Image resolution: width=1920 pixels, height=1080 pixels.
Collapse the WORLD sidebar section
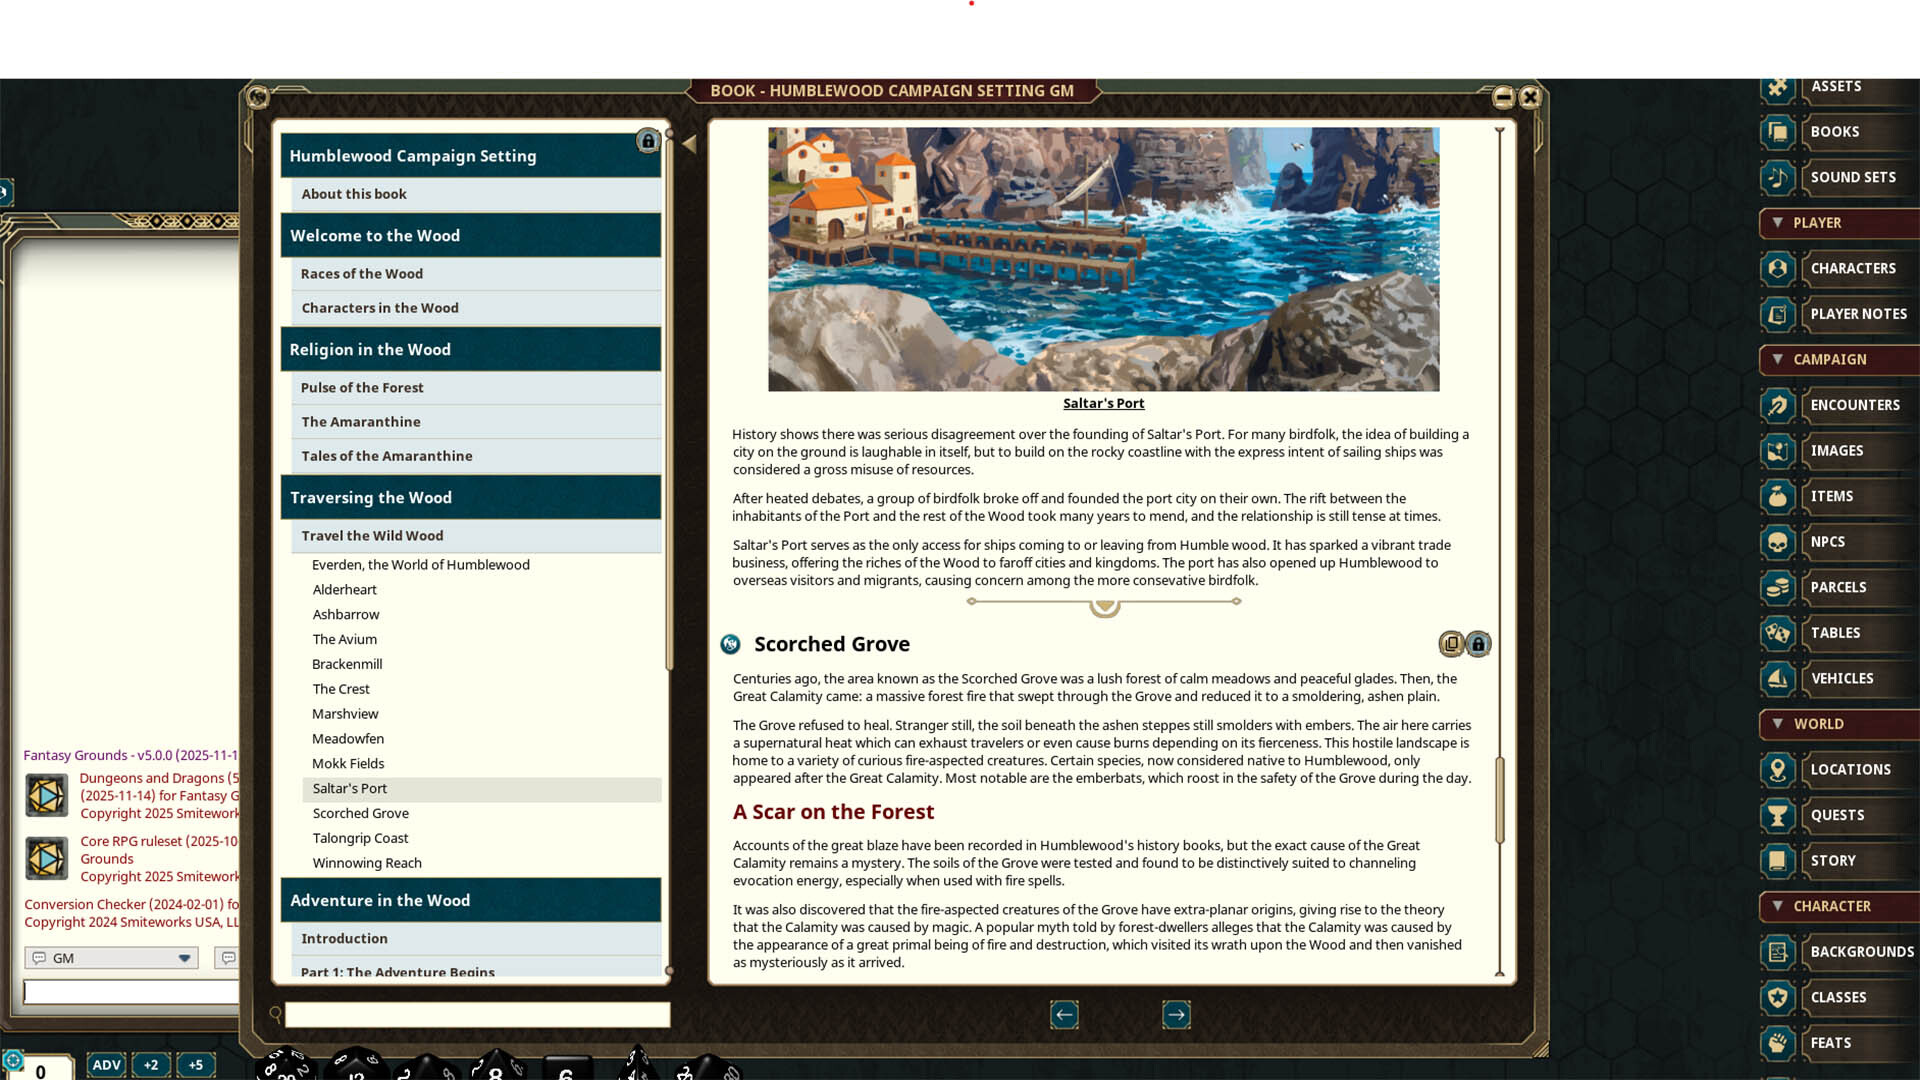point(1777,724)
